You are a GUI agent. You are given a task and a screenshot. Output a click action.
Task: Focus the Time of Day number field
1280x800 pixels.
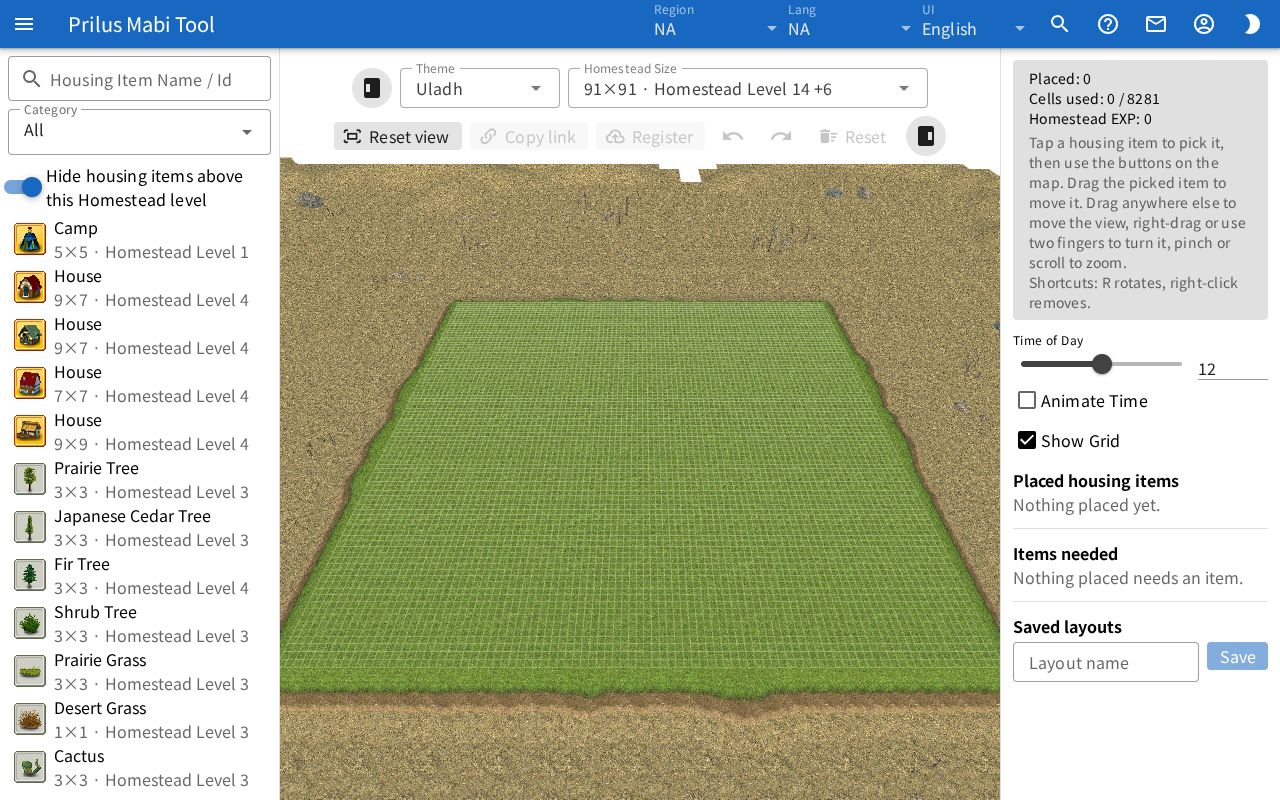(x=1233, y=368)
